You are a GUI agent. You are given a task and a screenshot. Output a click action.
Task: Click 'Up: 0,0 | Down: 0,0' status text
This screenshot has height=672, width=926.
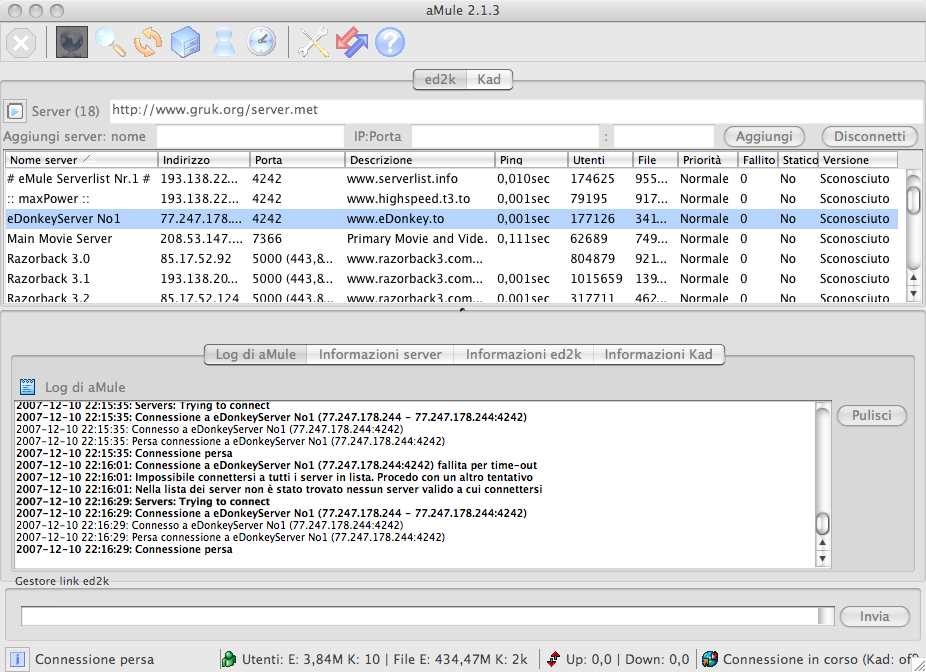coord(627,660)
